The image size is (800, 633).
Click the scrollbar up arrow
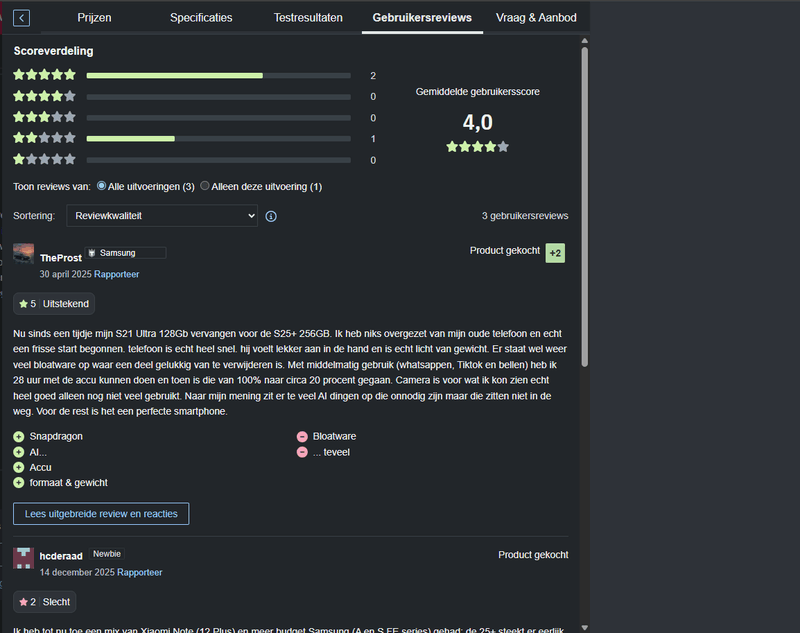pos(585,41)
